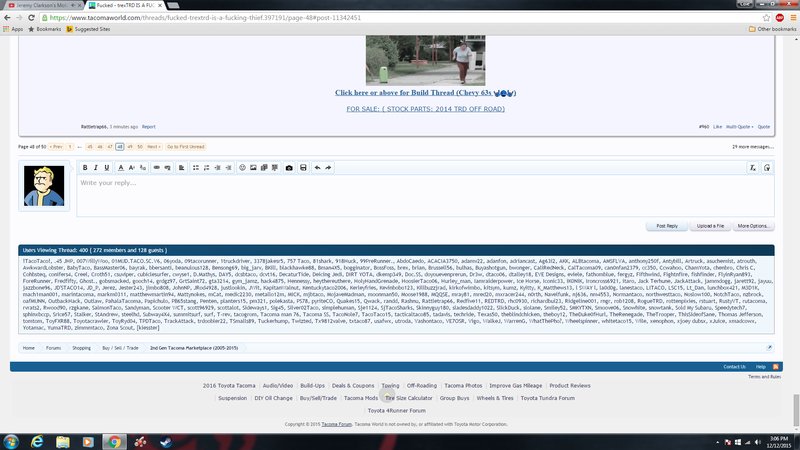Image resolution: width=800 pixels, height=450 pixels.
Task: Remove link with the unlink icon
Action: click(x=167, y=168)
